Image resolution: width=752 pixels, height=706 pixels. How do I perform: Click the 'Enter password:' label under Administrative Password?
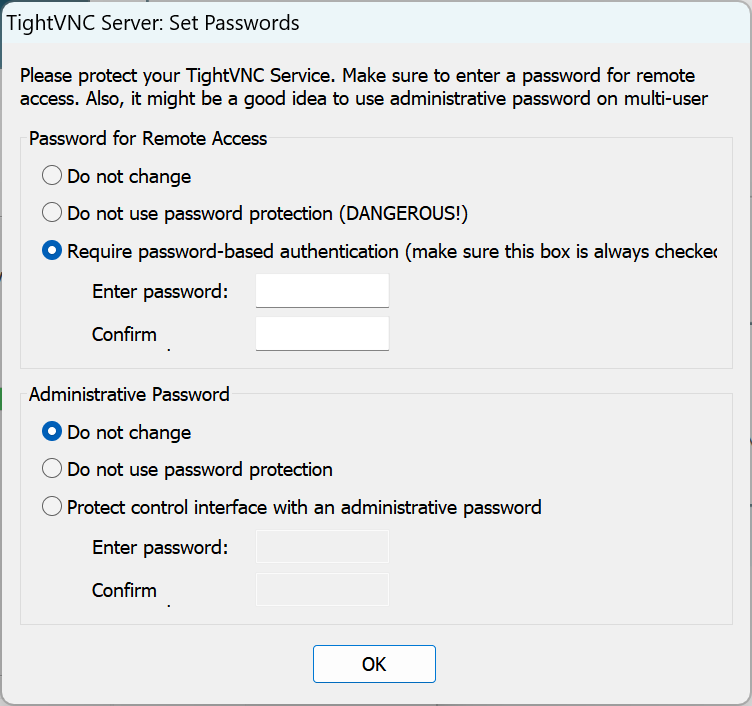[x=160, y=547]
